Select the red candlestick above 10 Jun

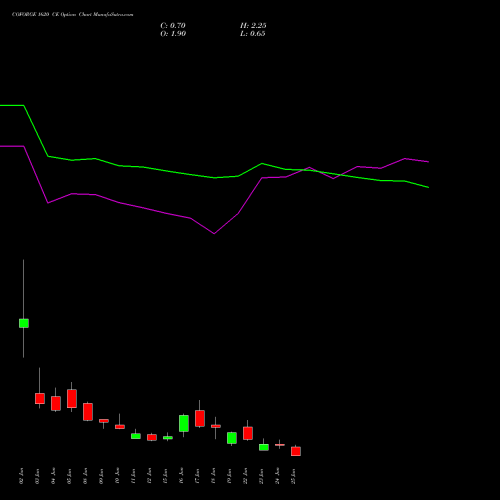click(120, 427)
